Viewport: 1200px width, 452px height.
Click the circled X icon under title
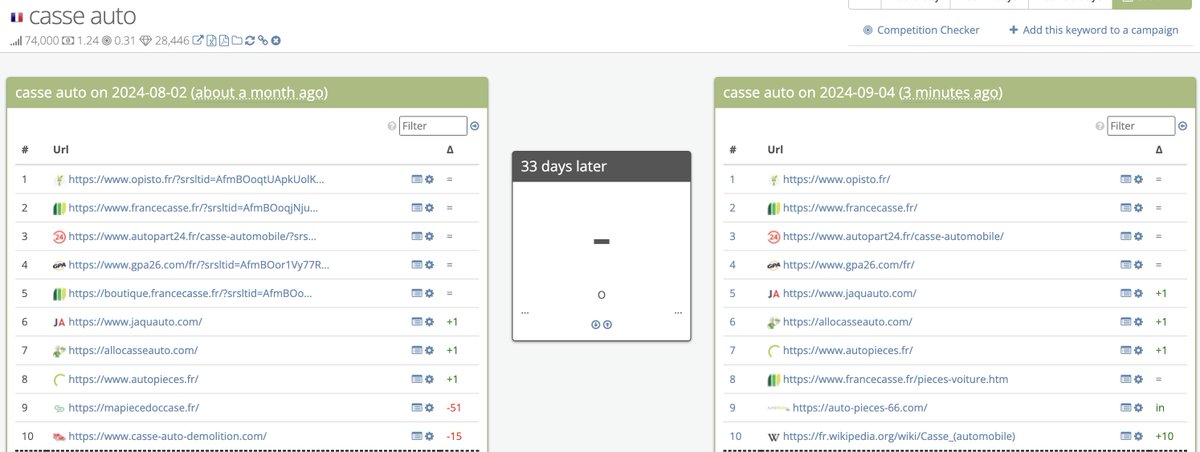[276, 40]
